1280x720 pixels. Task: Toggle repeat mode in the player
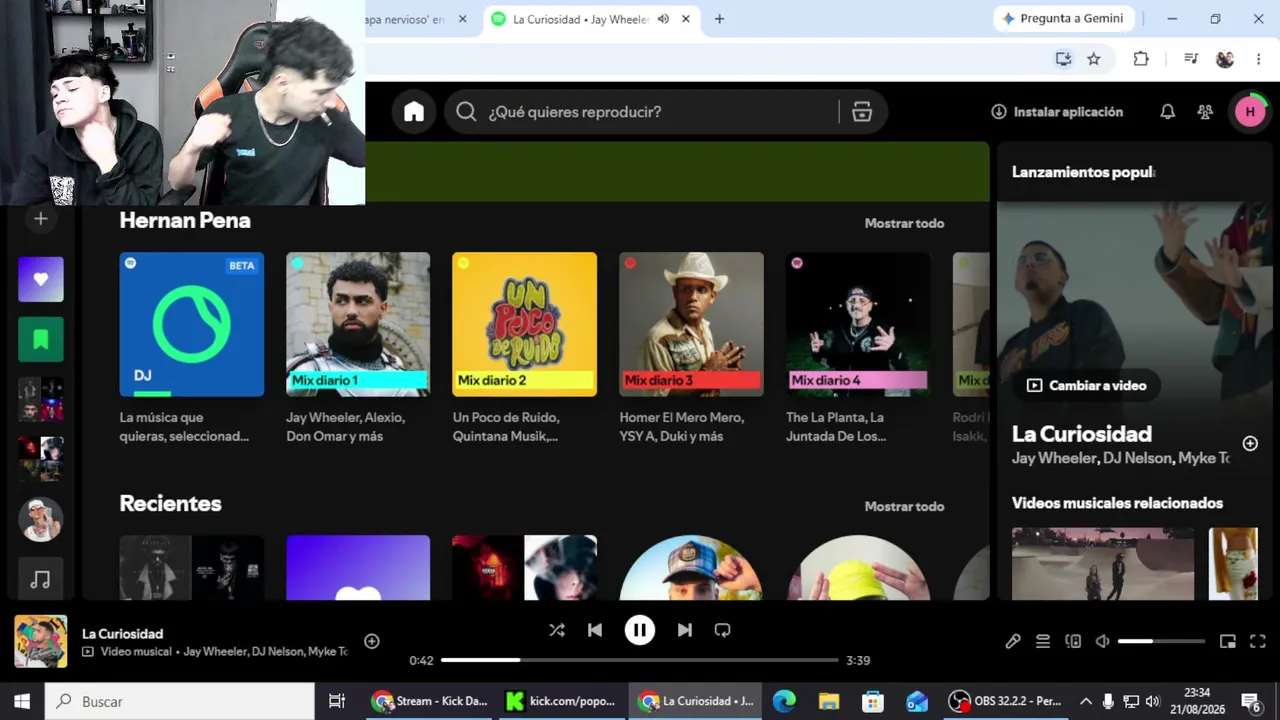tap(722, 630)
